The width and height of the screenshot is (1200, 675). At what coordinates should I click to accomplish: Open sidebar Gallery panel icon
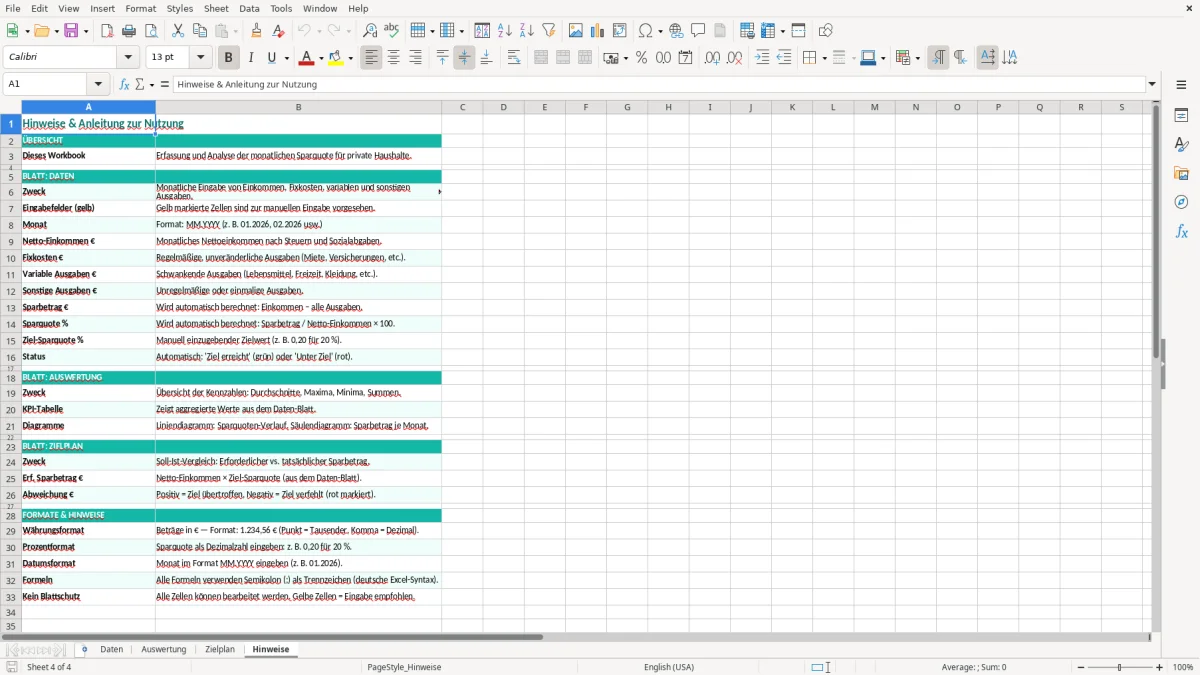click(1181, 174)
